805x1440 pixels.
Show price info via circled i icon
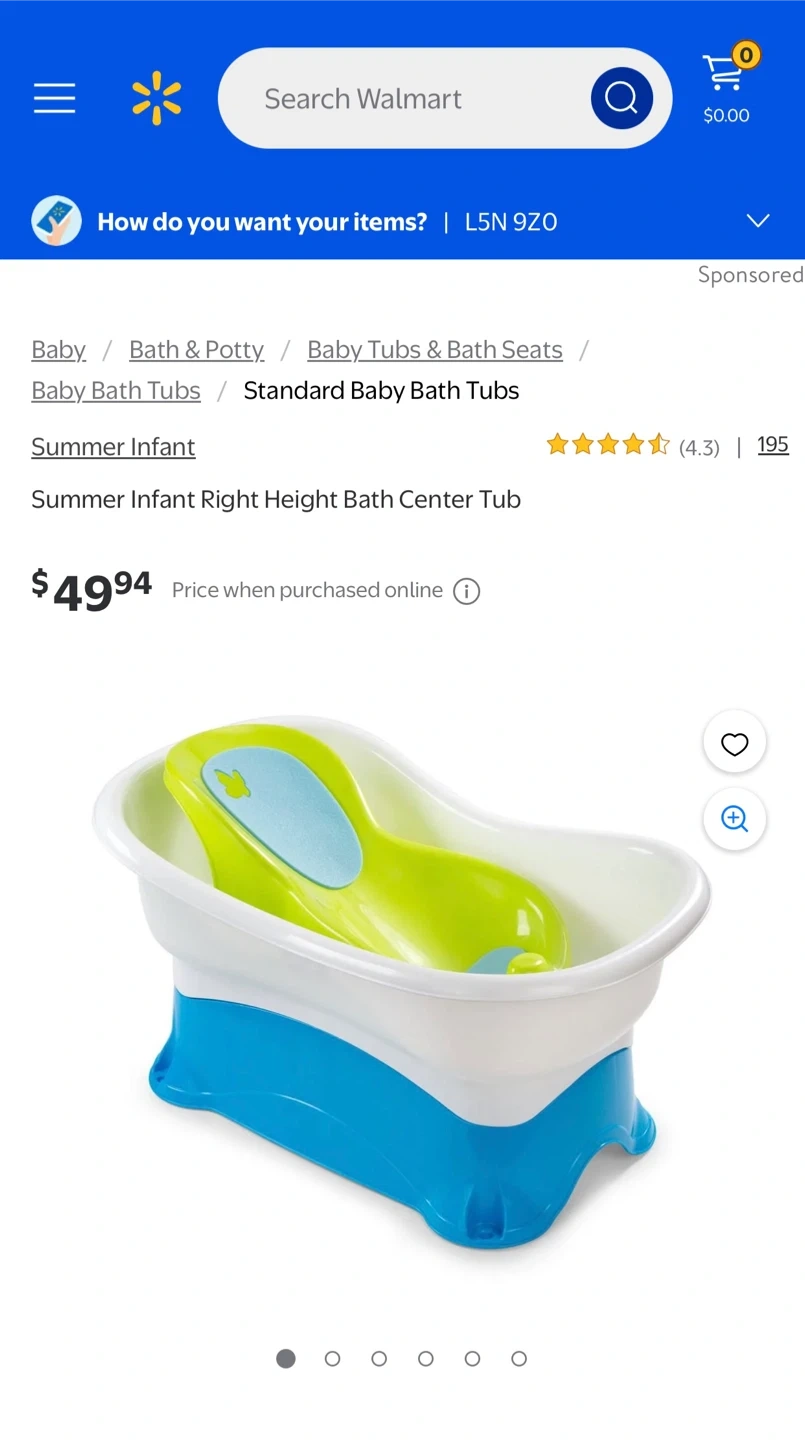point(466,591)
